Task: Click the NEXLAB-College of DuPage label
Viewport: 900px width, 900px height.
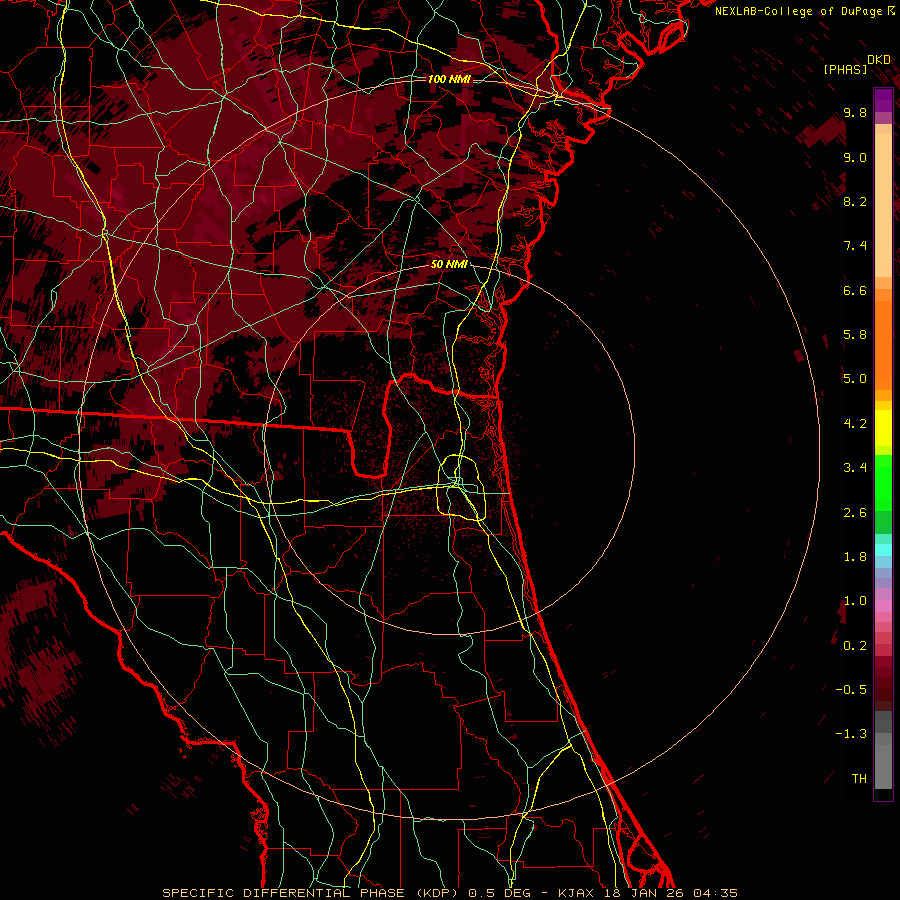Action: [x=798, y=11]
